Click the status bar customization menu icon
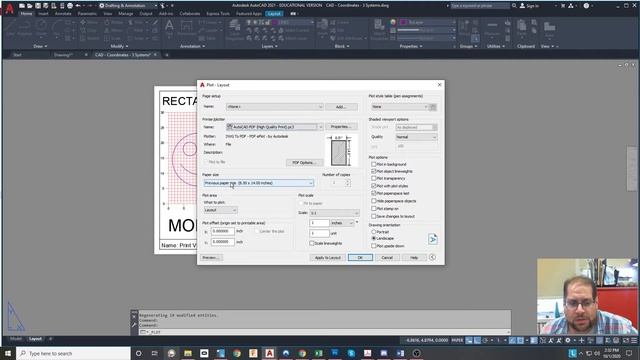 coord(634,340)
